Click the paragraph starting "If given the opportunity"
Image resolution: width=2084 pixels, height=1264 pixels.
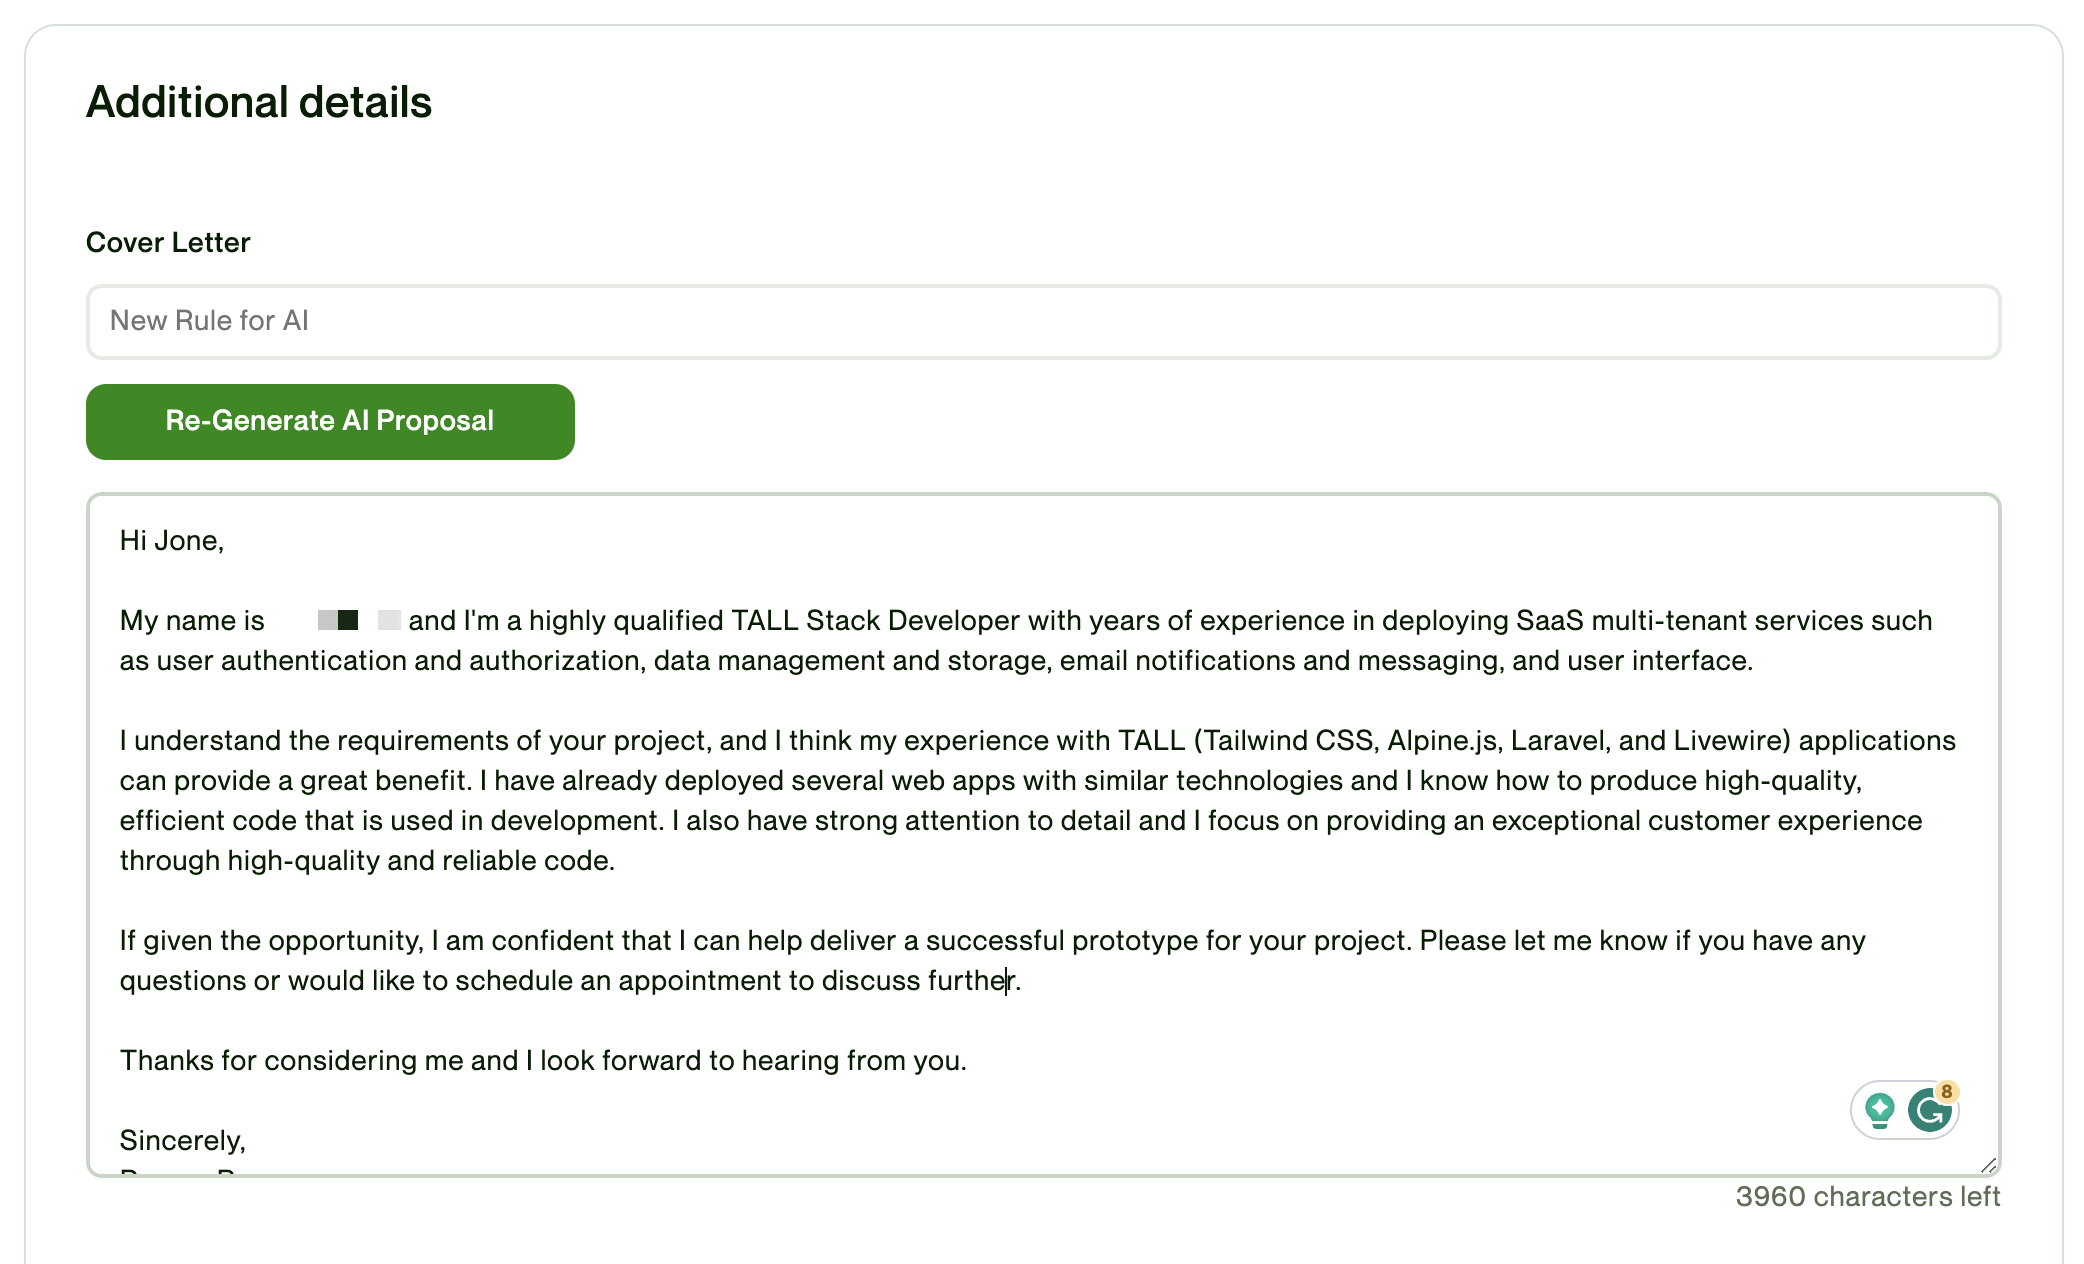coord(992,960)
